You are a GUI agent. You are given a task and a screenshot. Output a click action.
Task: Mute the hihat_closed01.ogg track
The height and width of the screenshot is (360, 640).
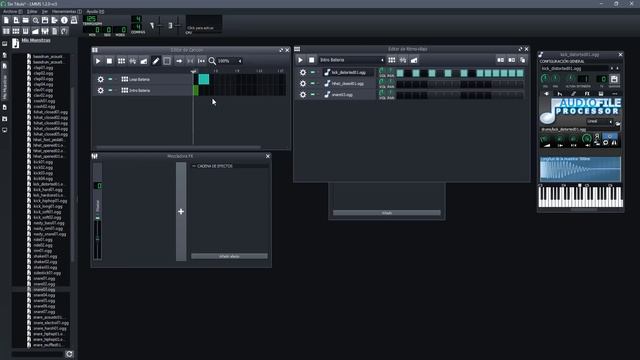[x=313, y=83]
